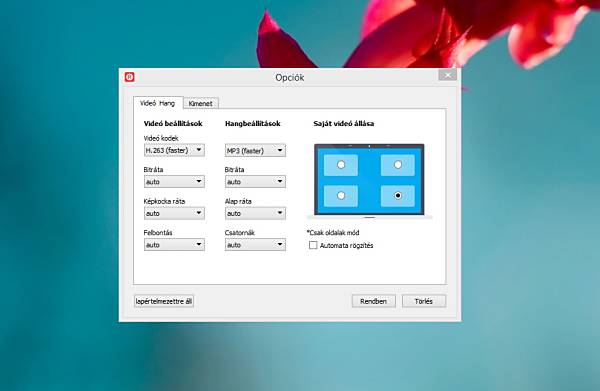The height and width of the screenshot is (391, 600).
Task: Open the Kimenet tab
Action: pyautogui.click(x=201, y=103)
